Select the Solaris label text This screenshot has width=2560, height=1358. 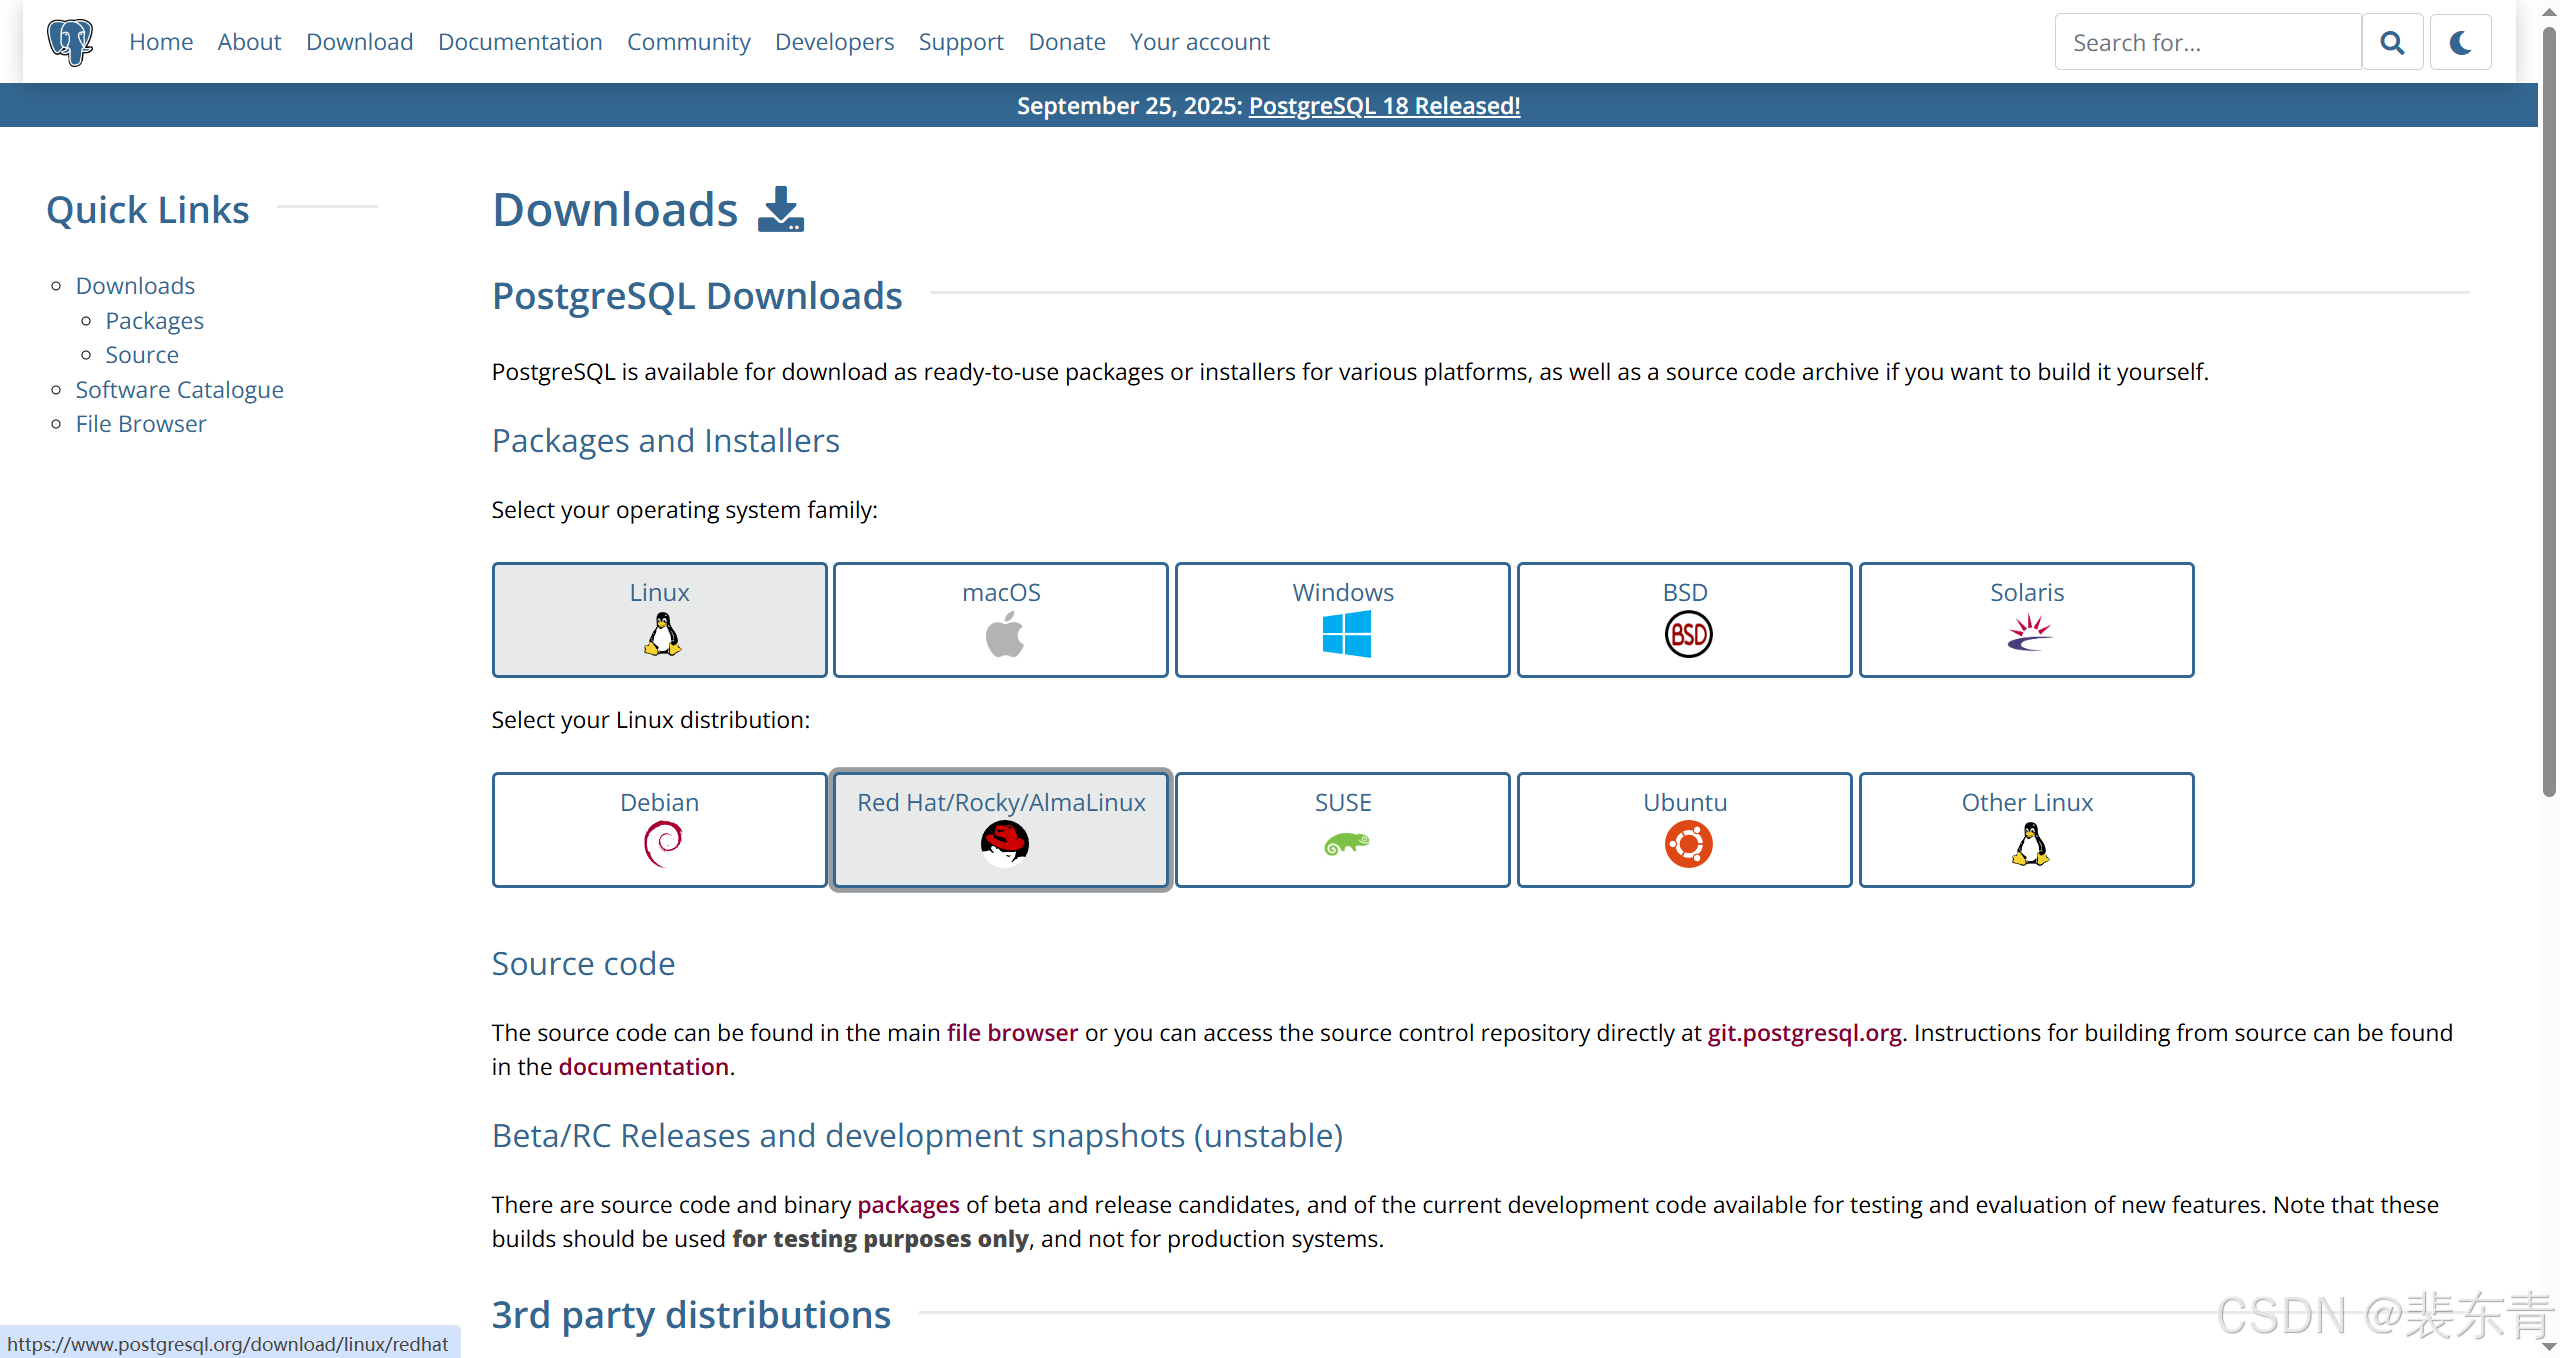click(2027, 593)
